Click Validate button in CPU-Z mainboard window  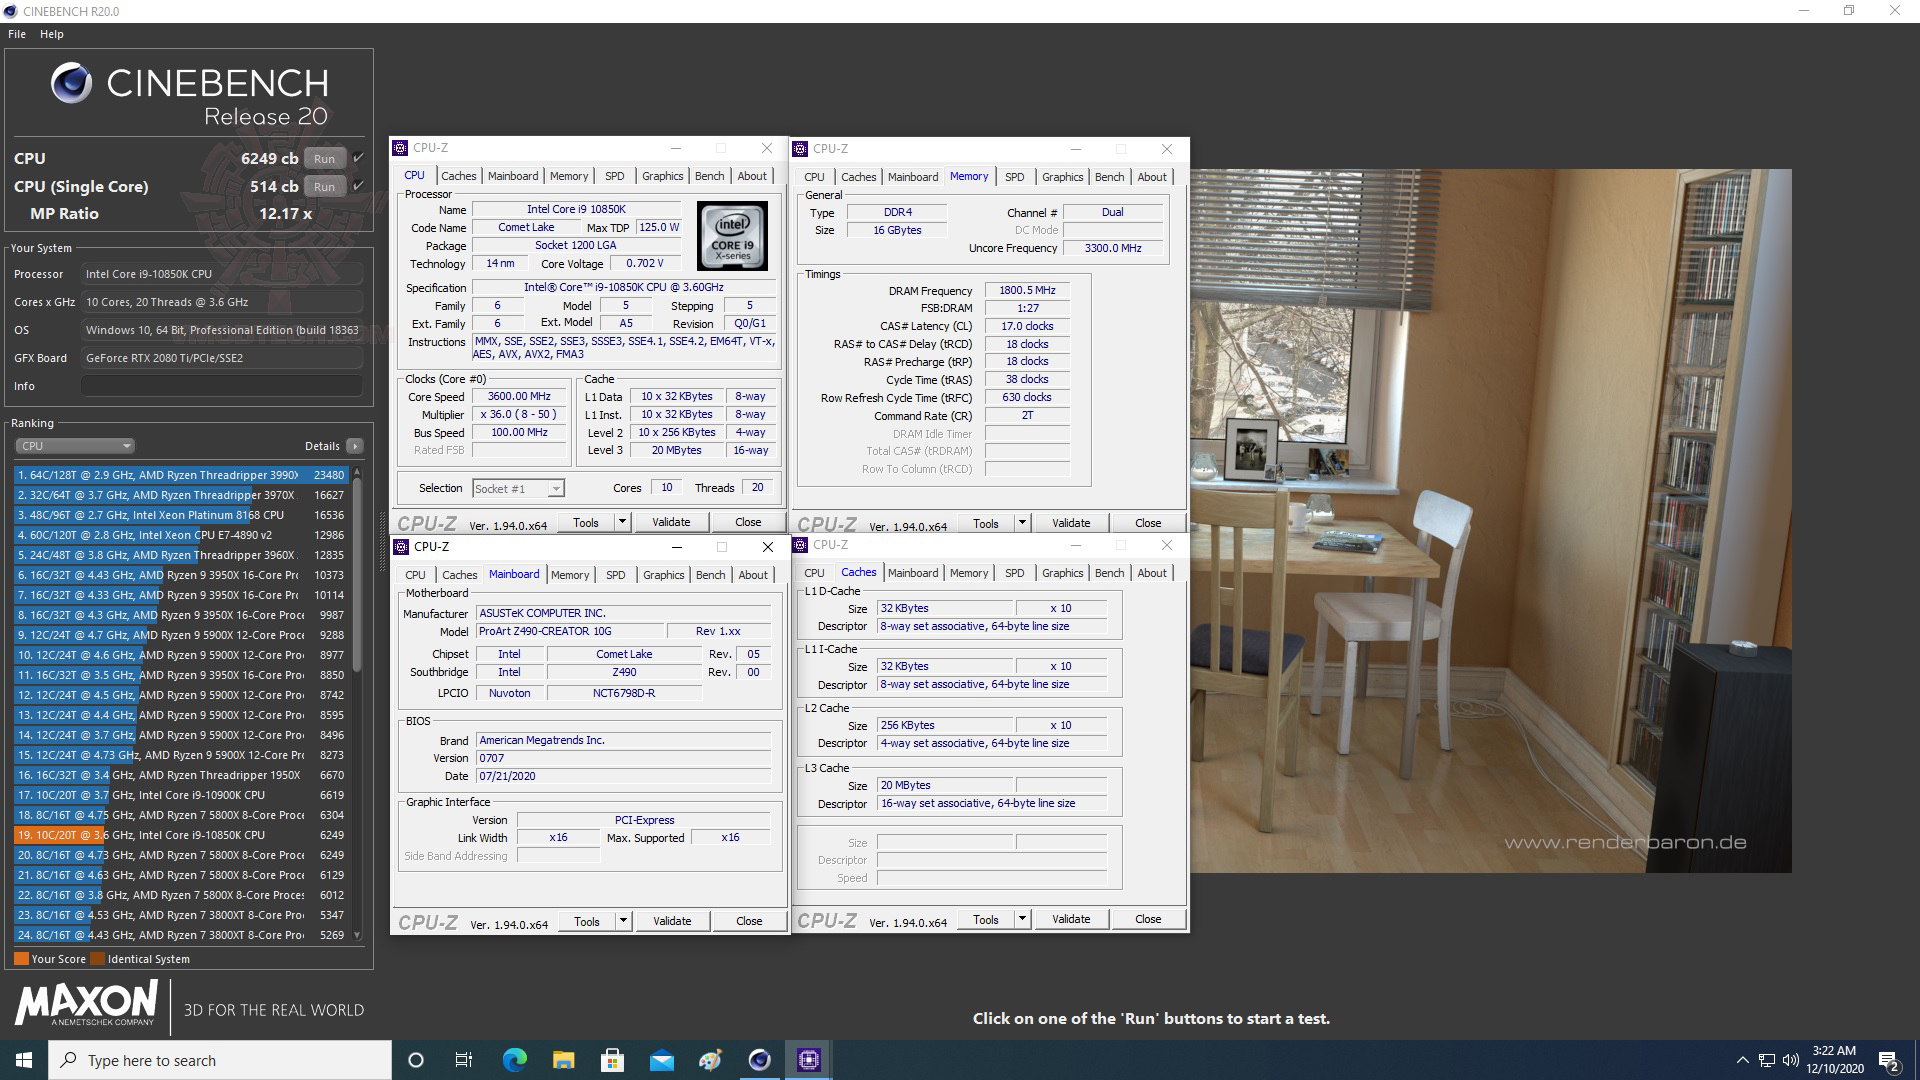[674, 920]
